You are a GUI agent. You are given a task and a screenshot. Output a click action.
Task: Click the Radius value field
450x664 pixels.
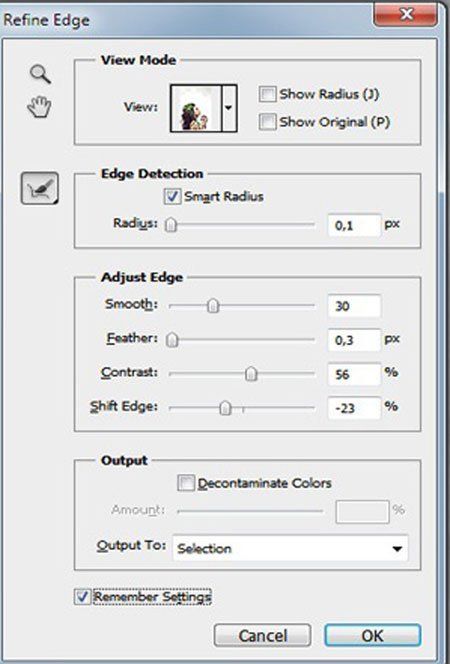354,225
